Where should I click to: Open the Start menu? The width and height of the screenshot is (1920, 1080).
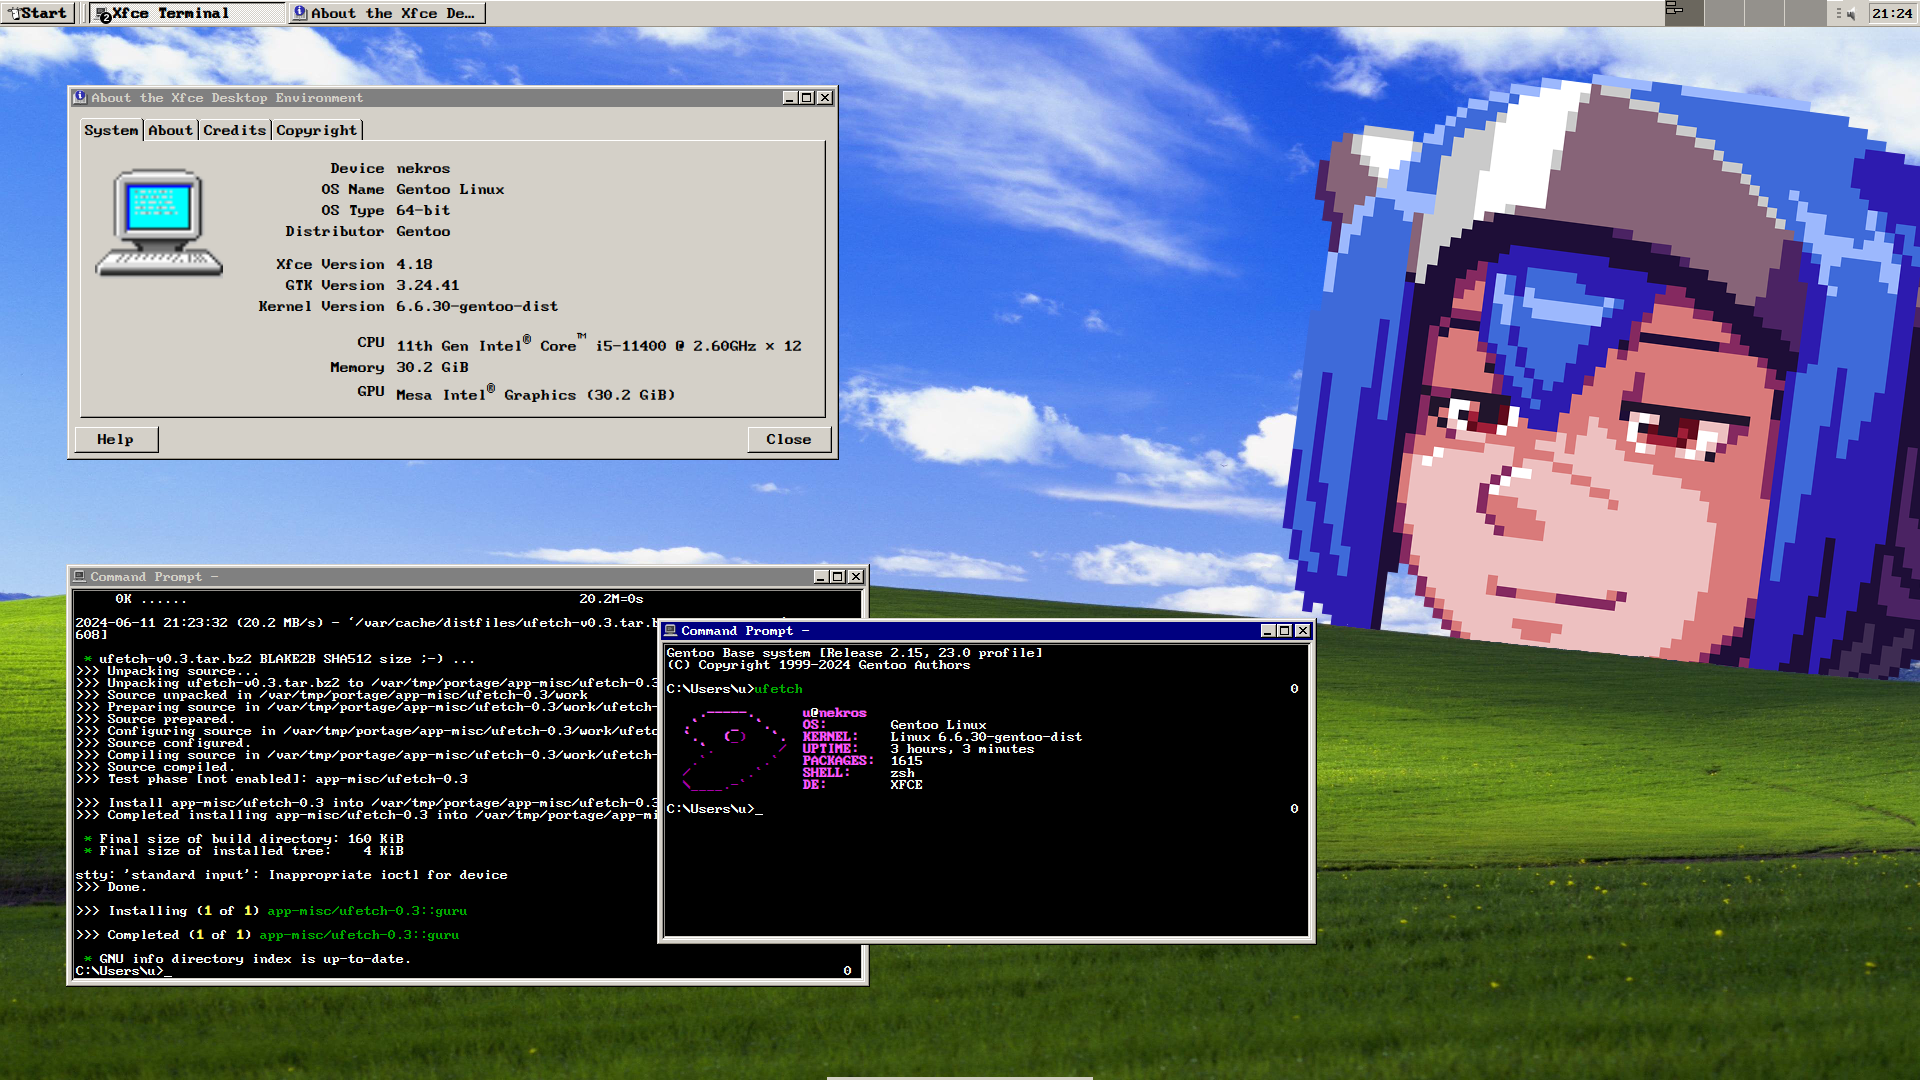(x=38, y=13)
